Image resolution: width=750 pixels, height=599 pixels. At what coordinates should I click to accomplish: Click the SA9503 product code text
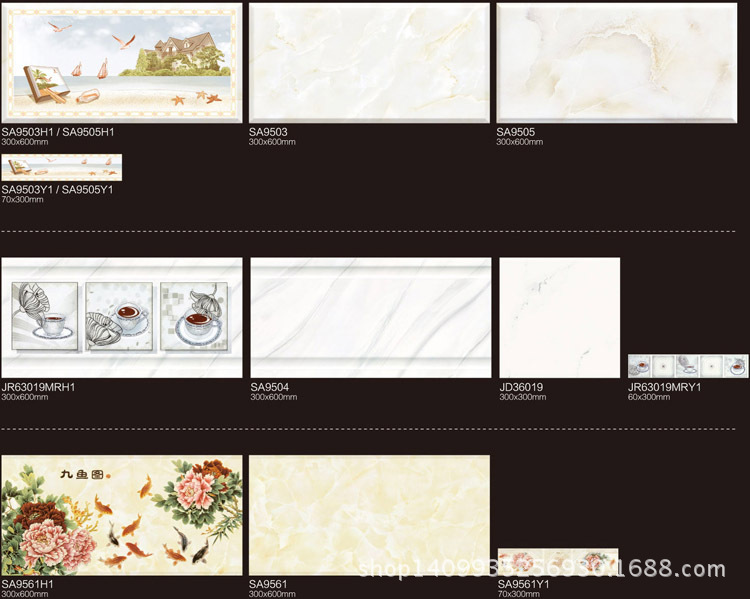(x=268, y=132)
